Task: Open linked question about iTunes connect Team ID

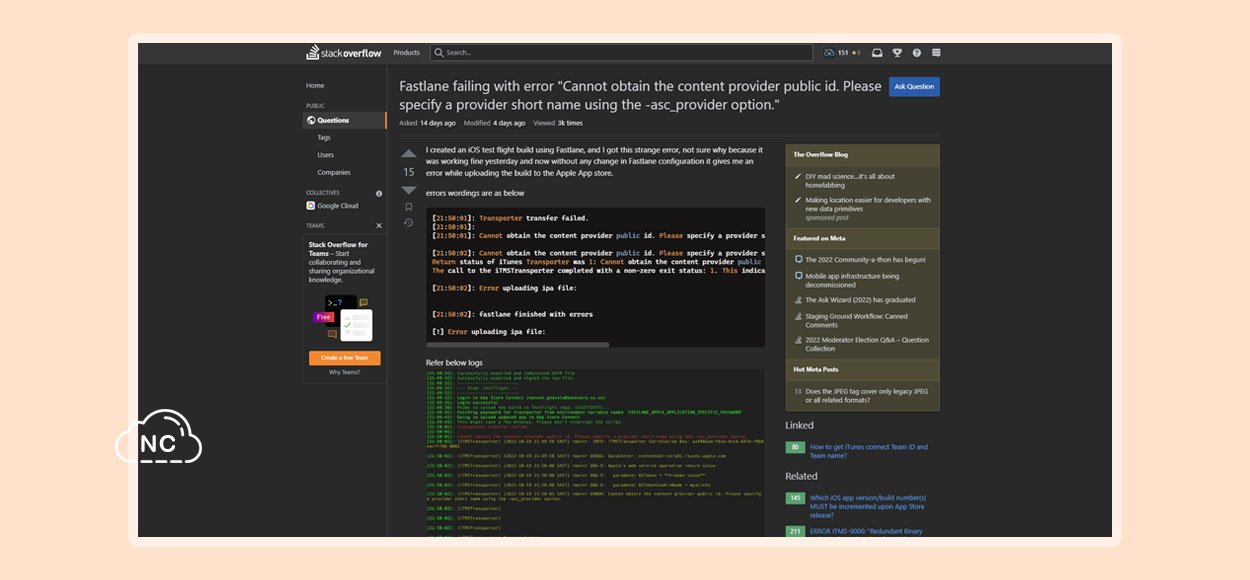Action: click(x=869, y=451)
